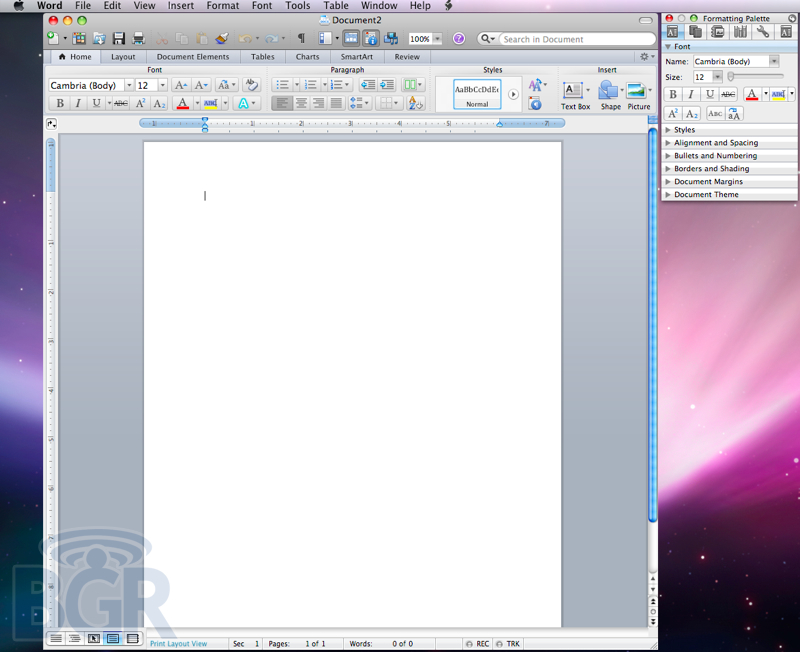Click the Print icon in the toolbar

(x=138, y=39)
